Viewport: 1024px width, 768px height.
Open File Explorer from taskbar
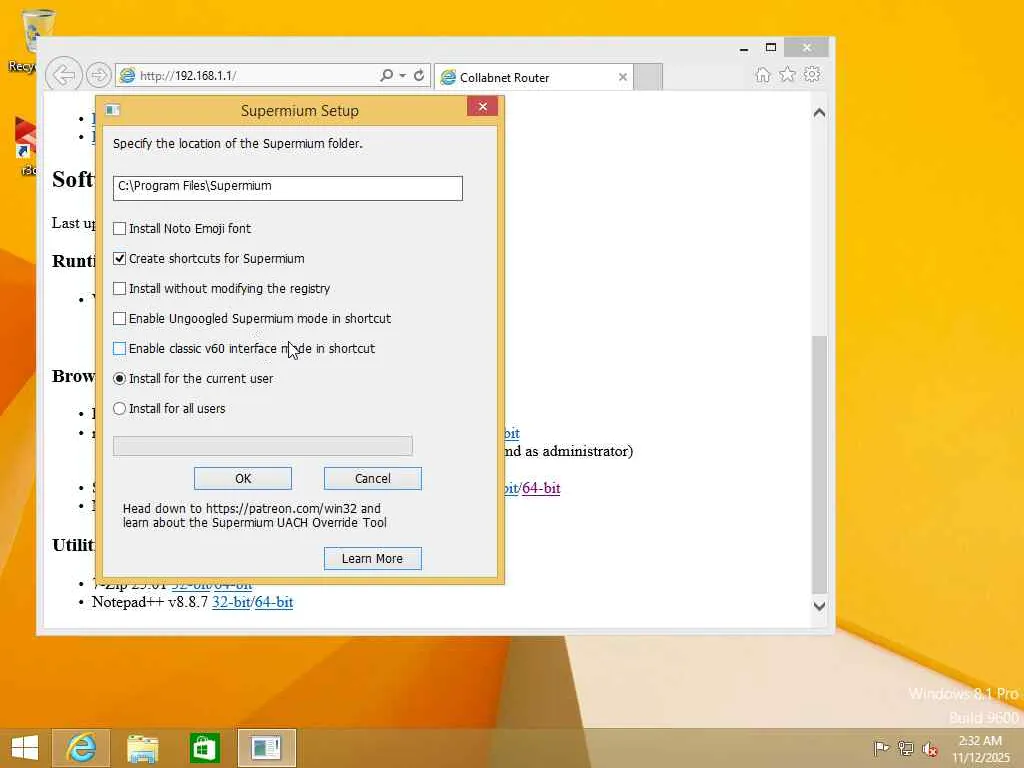[x=142, y=748]
